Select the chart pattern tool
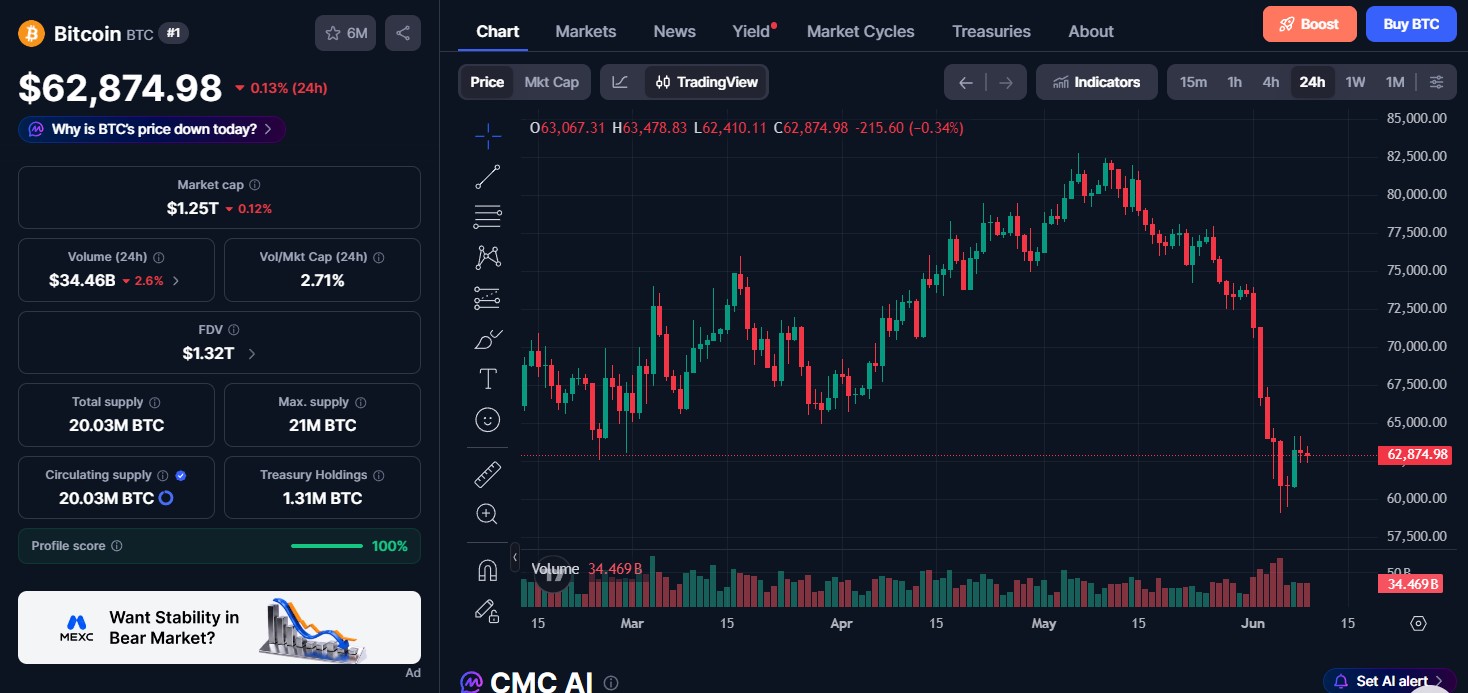The height and width of the screenshot is (693, 1468). [488, 257]
